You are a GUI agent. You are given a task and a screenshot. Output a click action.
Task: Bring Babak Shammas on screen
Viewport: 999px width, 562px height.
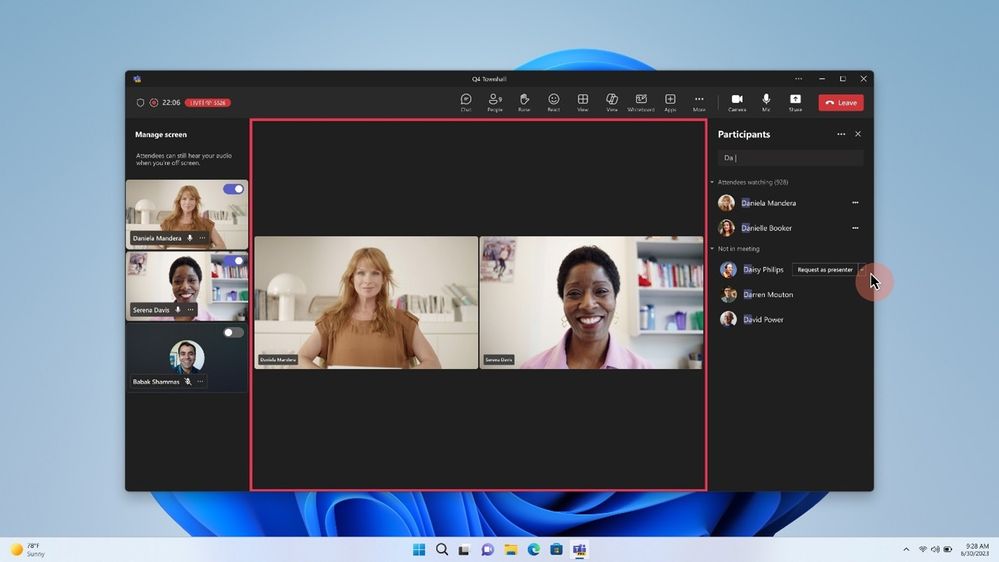click(x=233, y=333)
